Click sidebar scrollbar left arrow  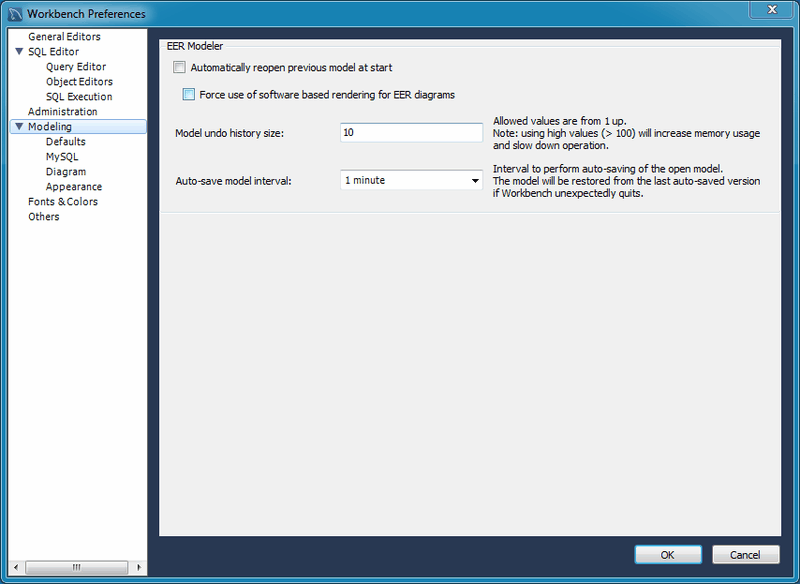point(16,567)
